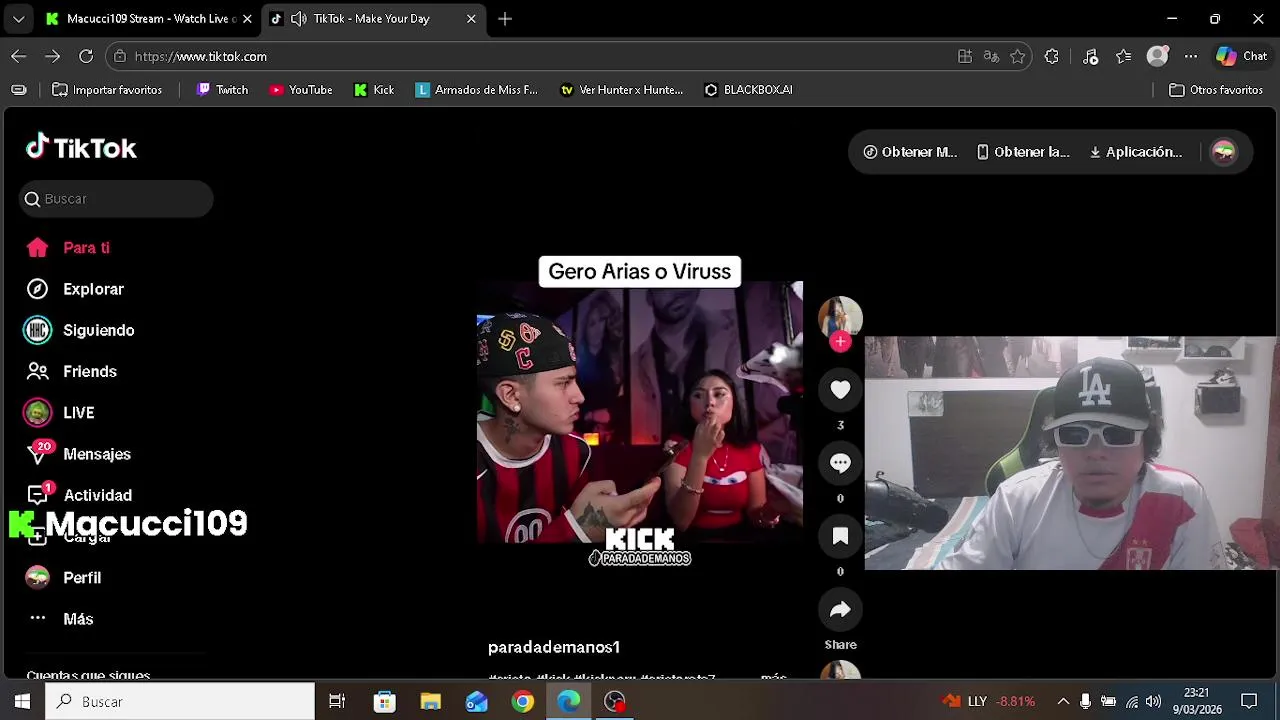The image size is (1280, 720).
Task: Open Google Chrome from taskbar
Action: click(523, 702)
